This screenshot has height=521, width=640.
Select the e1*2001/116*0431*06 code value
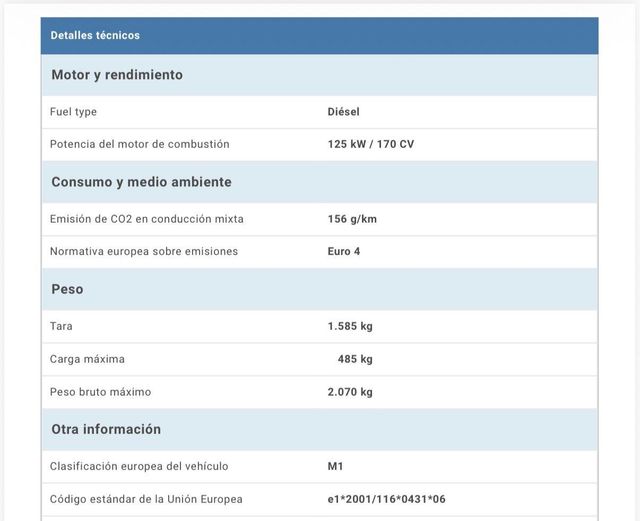[x=386, y=499]
